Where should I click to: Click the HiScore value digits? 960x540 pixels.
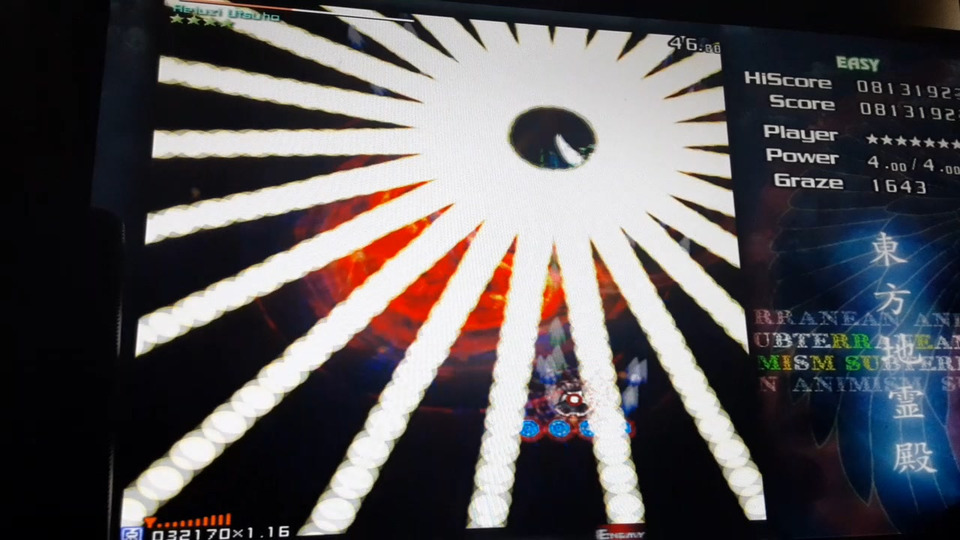(x=908, y=89)
